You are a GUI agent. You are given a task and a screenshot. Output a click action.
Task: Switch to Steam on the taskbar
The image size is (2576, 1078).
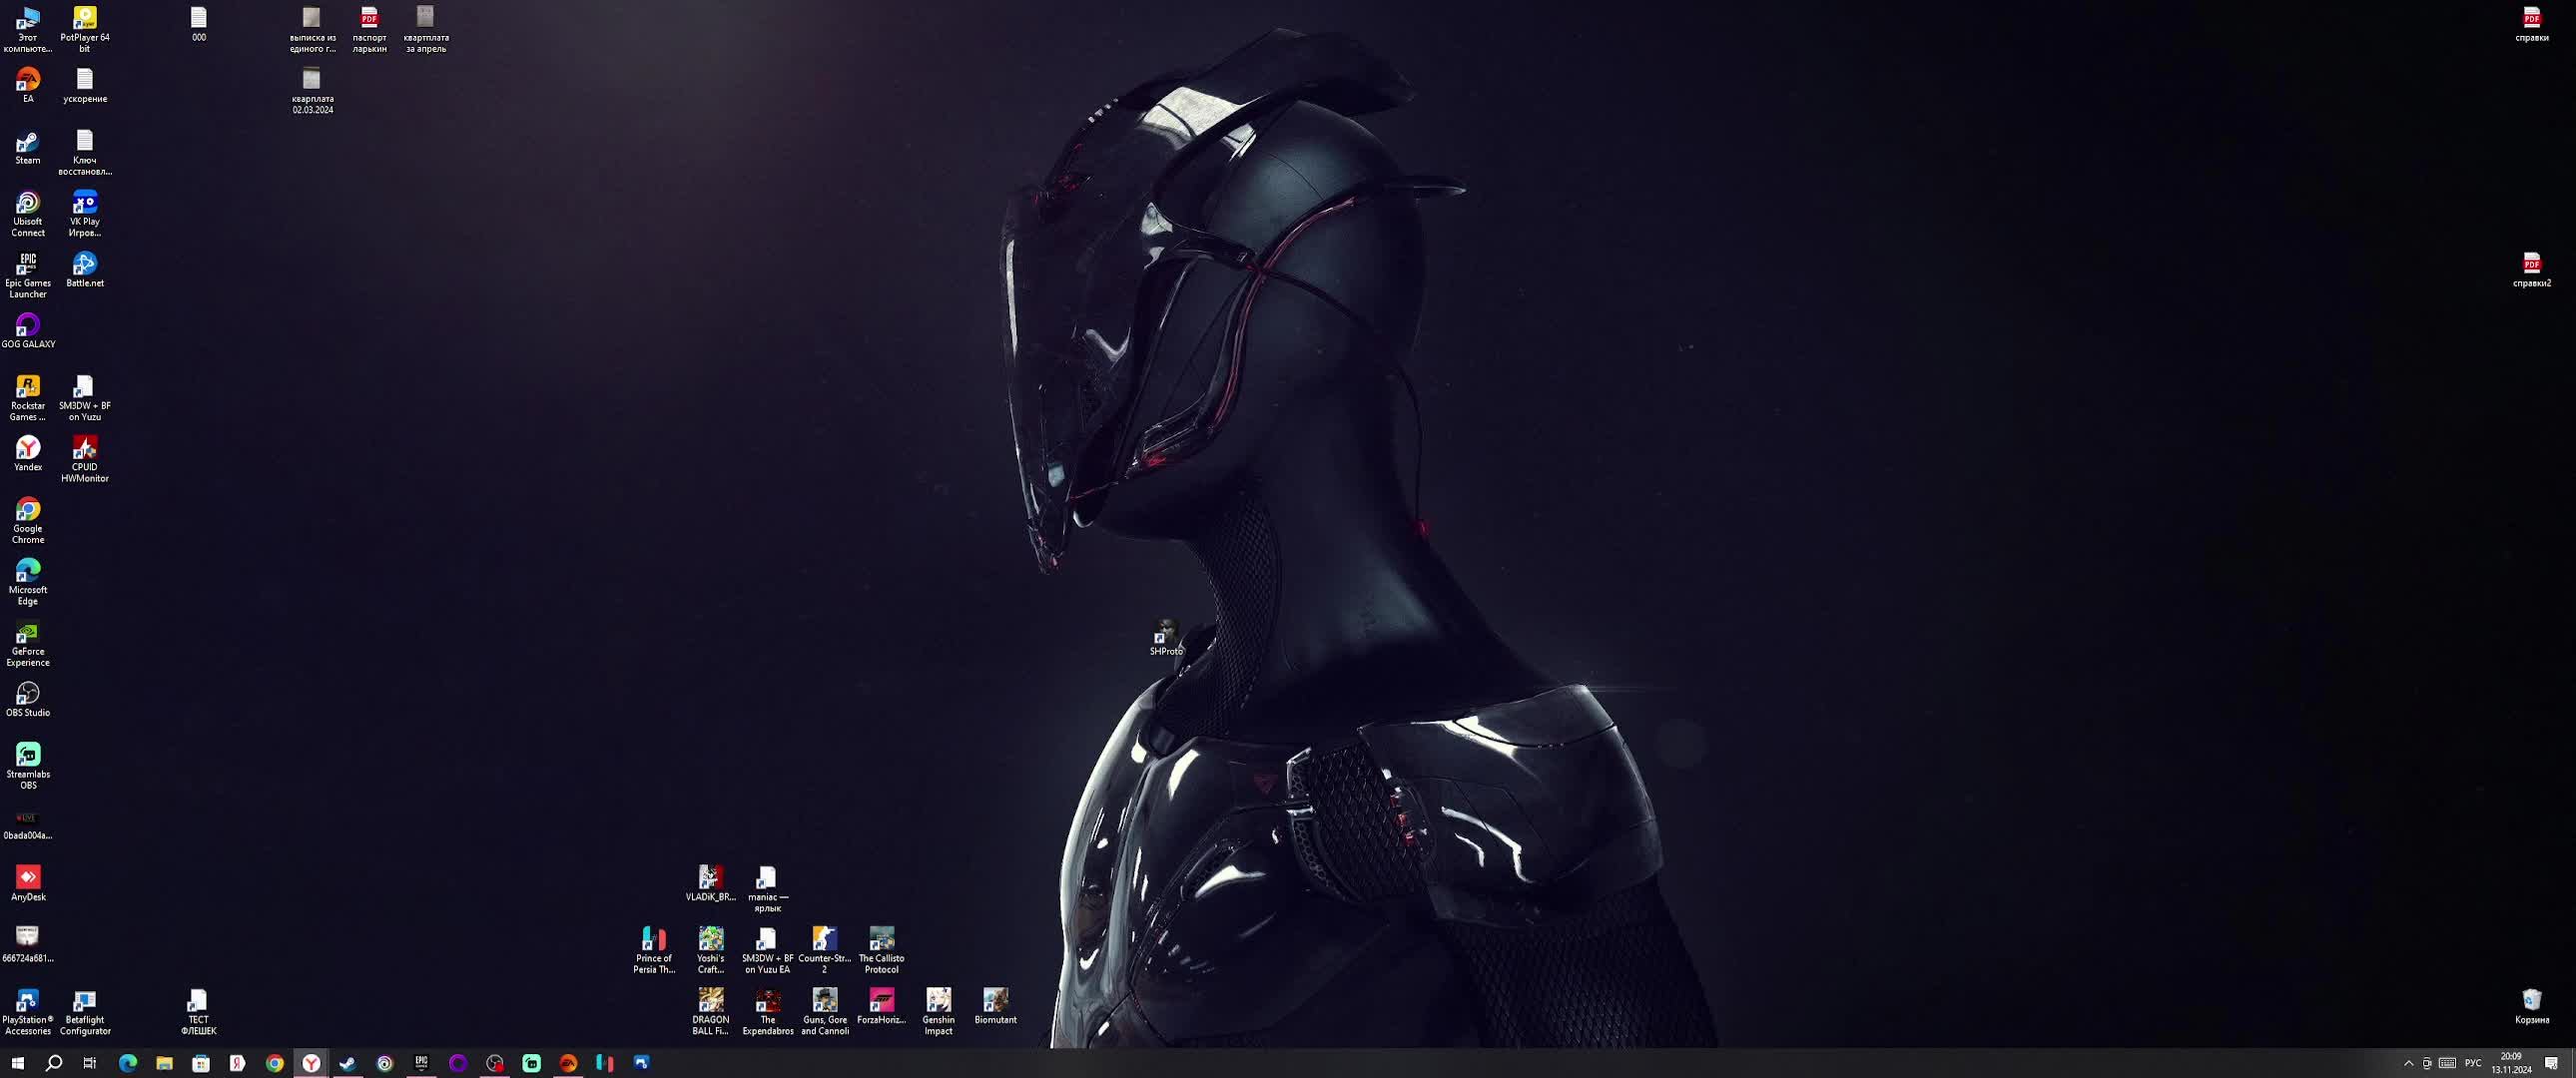tap(348, 1063)
